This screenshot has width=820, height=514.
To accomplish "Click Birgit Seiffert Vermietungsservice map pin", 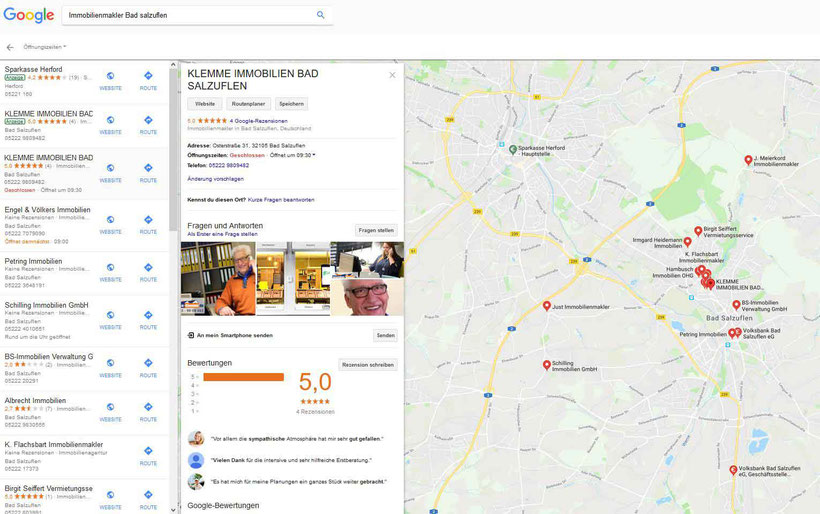I will [x=698, y=231].
